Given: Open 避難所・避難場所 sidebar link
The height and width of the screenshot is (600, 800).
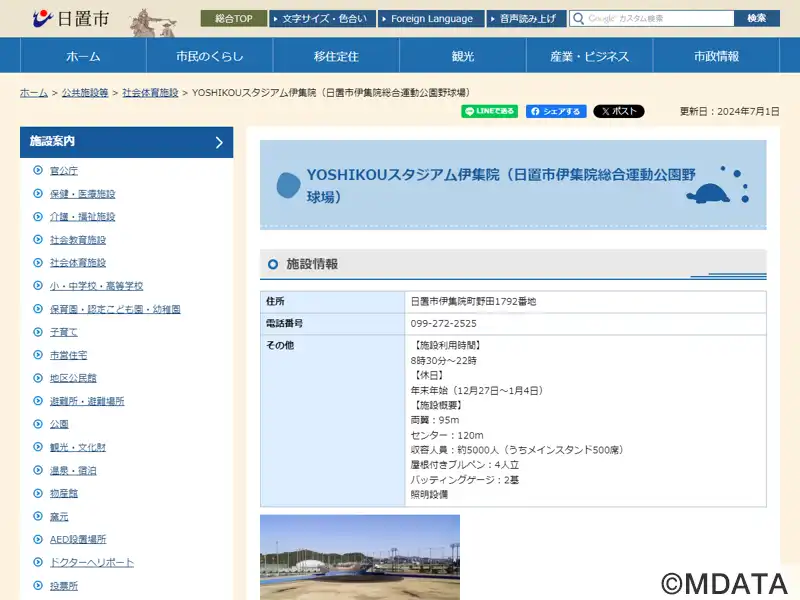Looking at the screenshot, I should [x=87, y=401].
